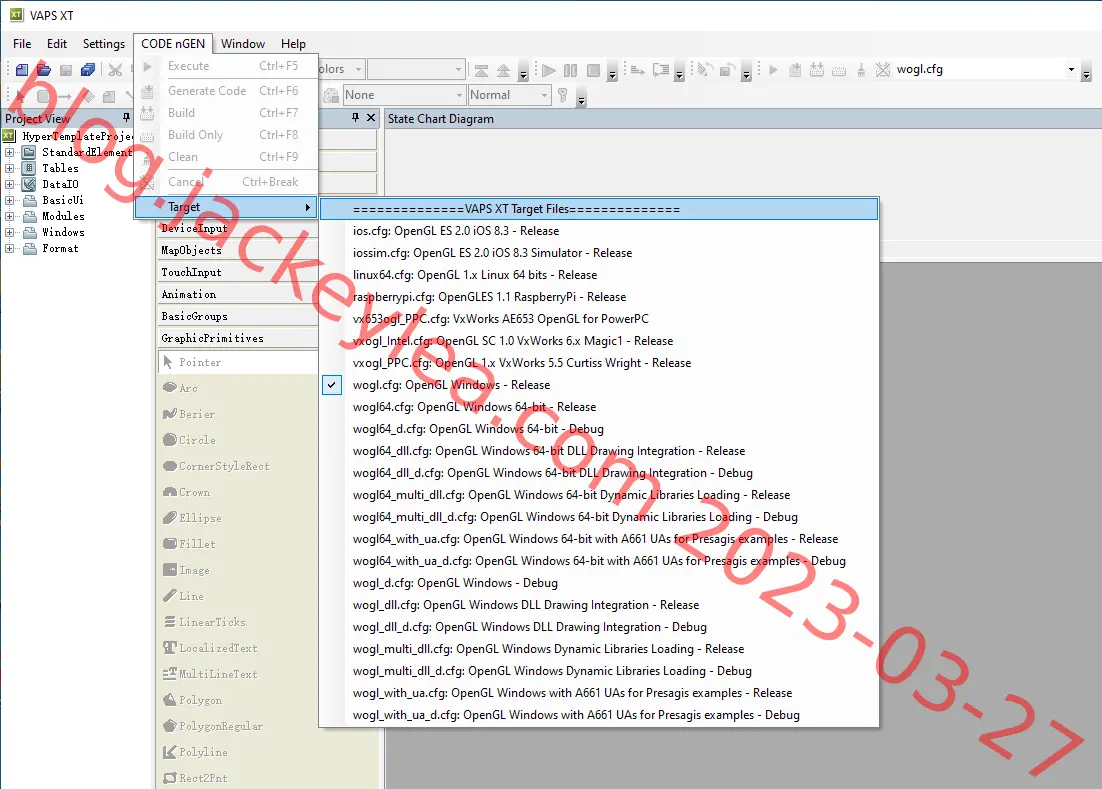Open the DeviceInput palette group
The width and height of the screenshot is (1102, 789).
point(238,228)
